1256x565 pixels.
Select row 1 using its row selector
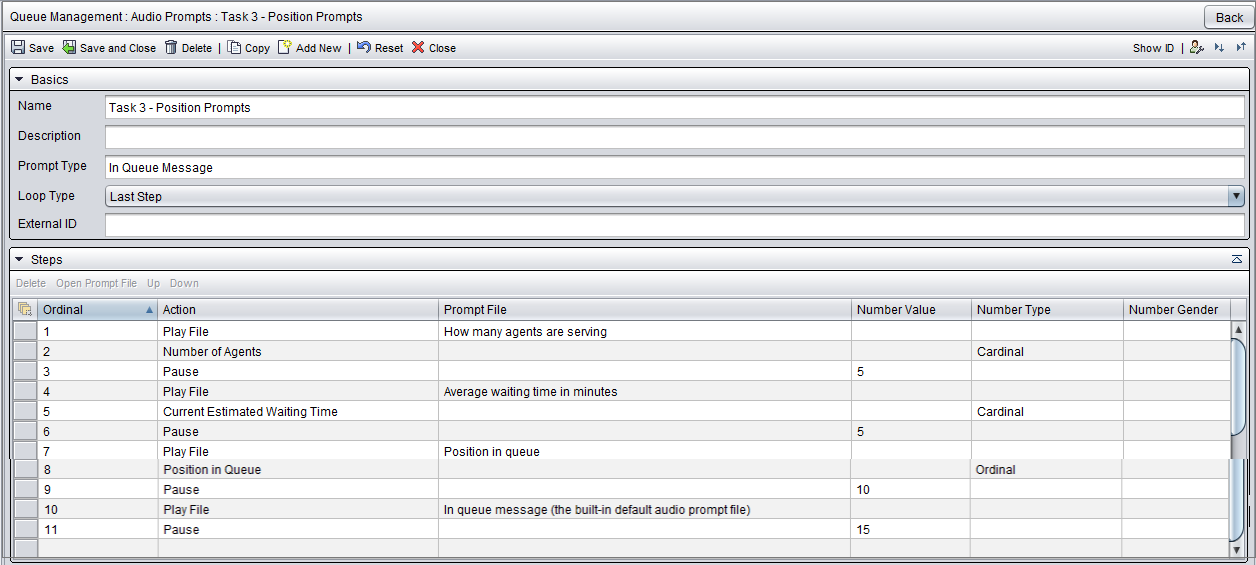tap(25, 331)
